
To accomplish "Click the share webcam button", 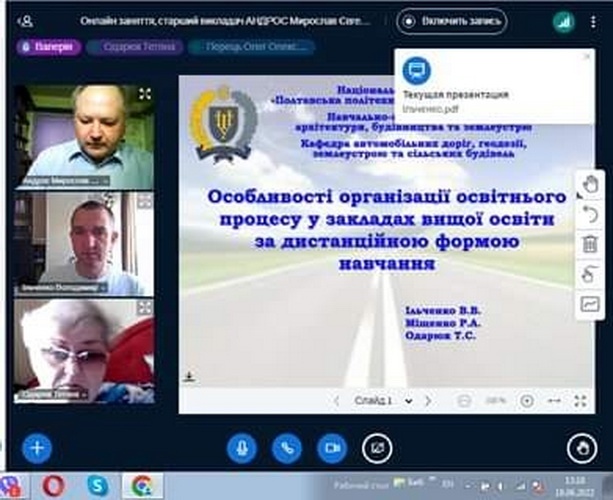I will coord(332,448).
